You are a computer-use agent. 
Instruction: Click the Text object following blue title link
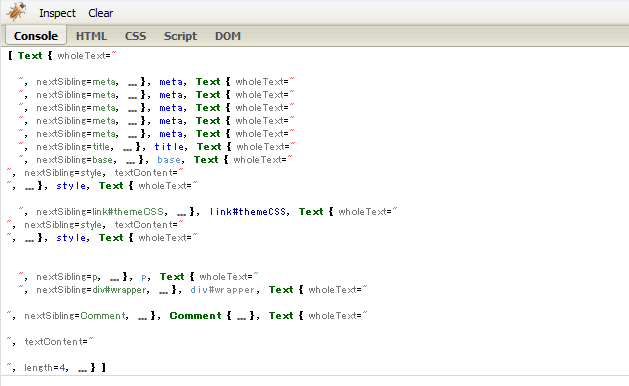209,147
